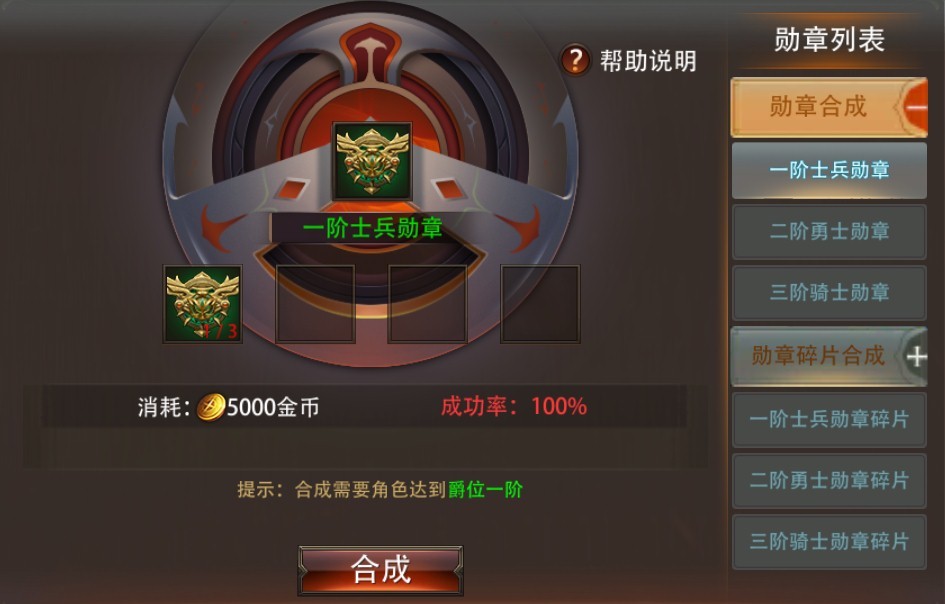Viewport: 945px width, 604px height.
Task: Open the 帮助说明 question mark icon
Action: tap(575, 60)
